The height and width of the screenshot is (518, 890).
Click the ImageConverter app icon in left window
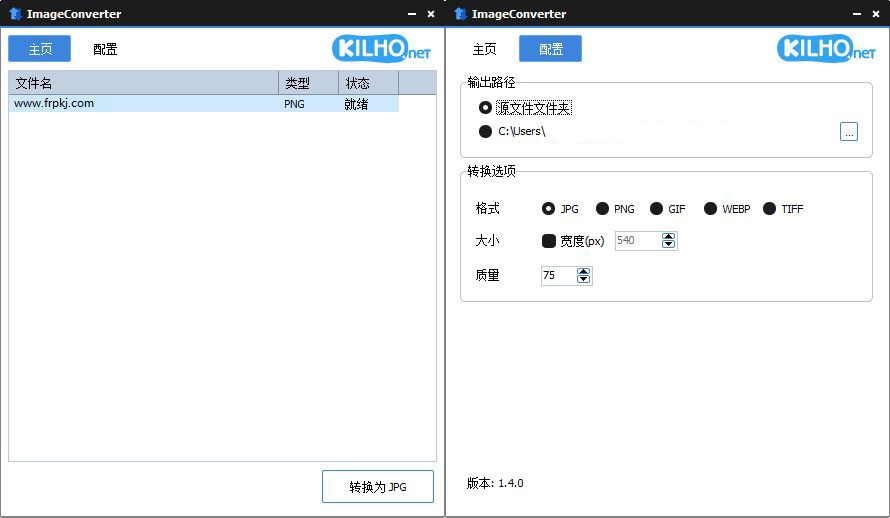tap(15, 14)
